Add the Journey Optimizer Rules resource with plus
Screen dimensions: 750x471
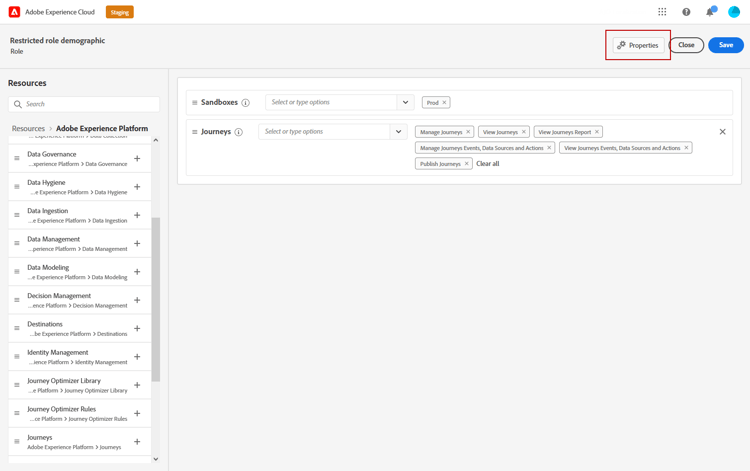137,413
